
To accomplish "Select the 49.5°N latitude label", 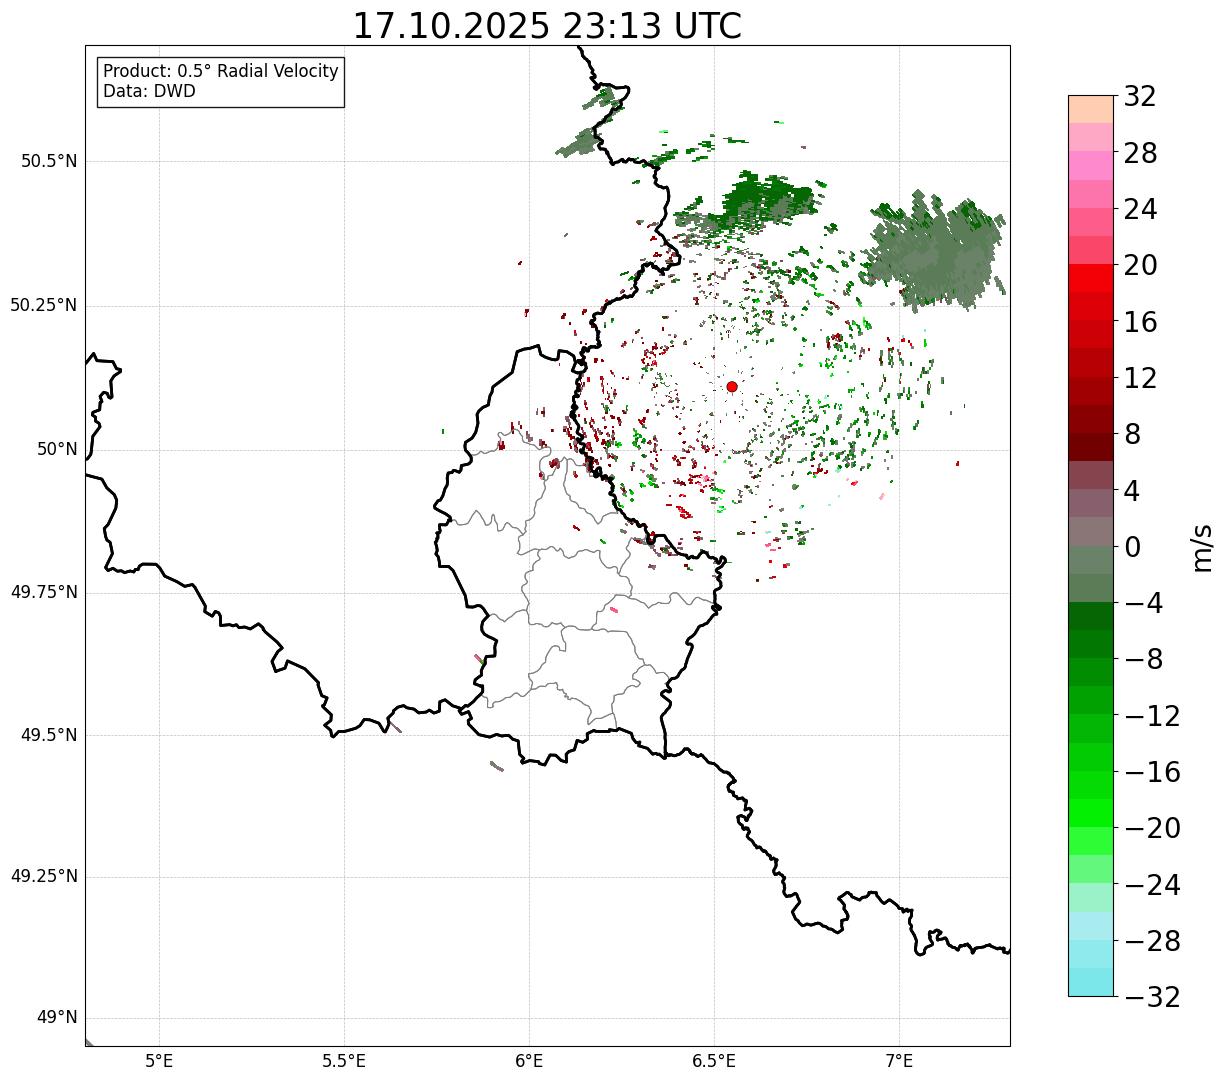I will coord(49,735).
